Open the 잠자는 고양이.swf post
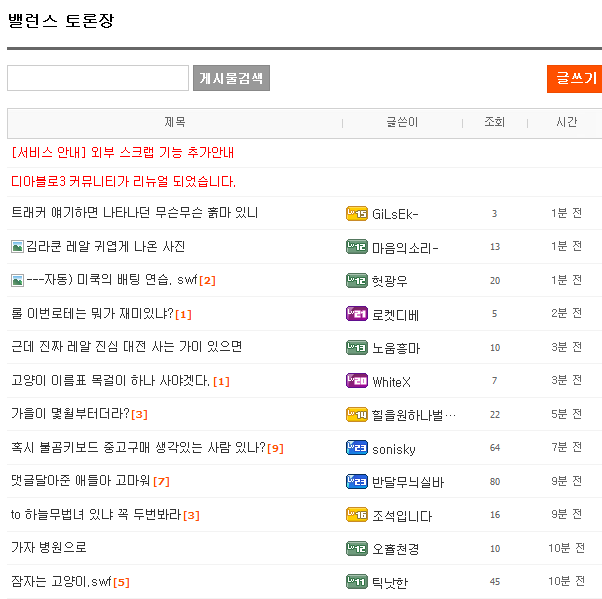Image resolution: width=602 pixels, height=599 pixels. [61, 582]
